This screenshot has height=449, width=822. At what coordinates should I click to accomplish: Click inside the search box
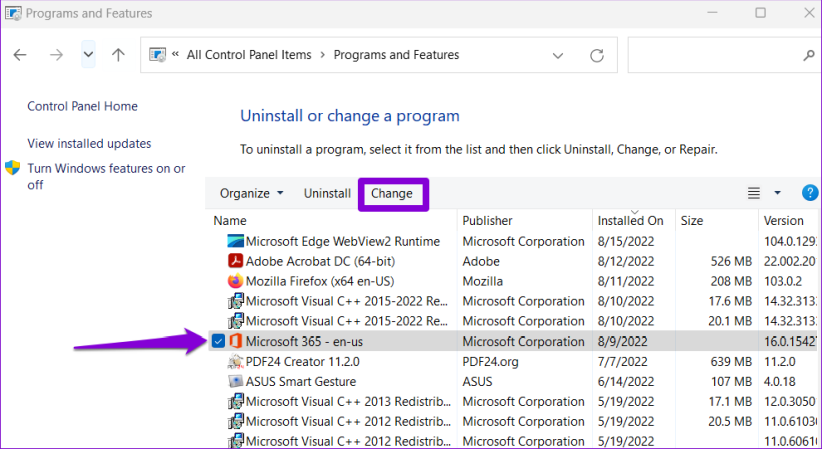click(x=716, y=55)
